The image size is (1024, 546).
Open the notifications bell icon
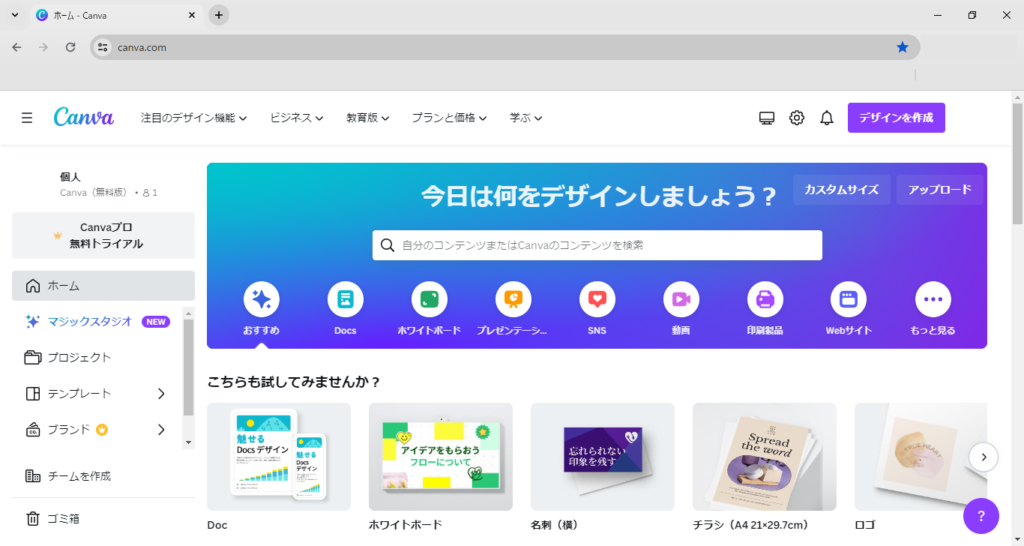pos(826,118)
